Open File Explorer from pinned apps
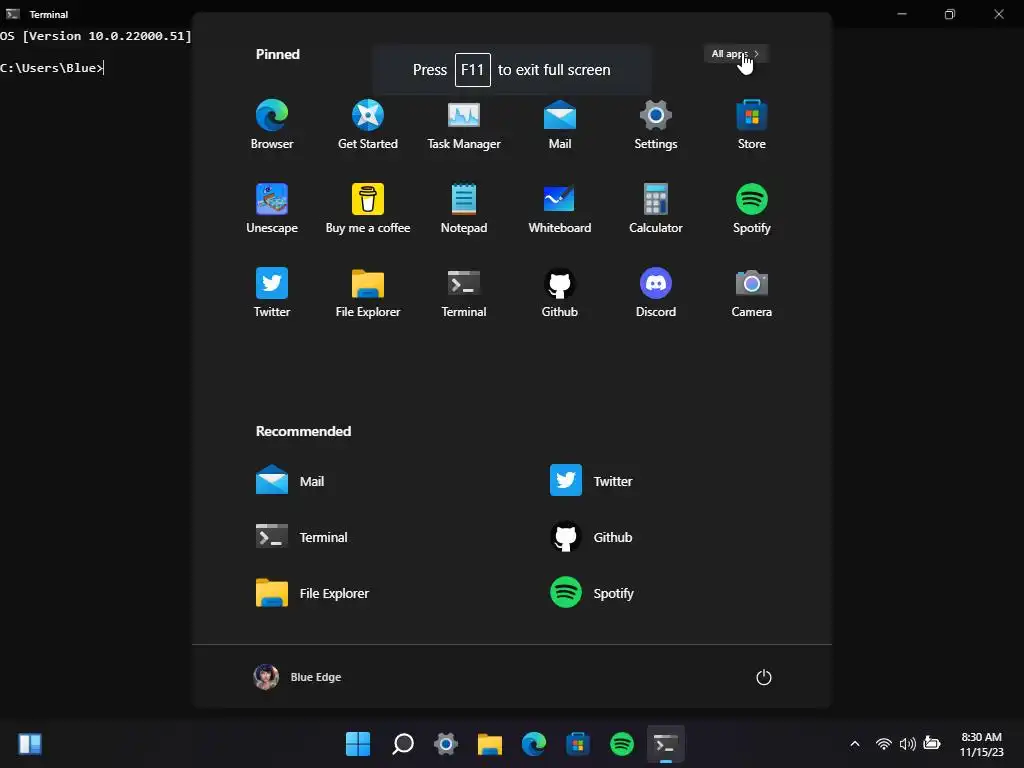1024x768 pixels. pyautogui.click(x=368, y=293)
